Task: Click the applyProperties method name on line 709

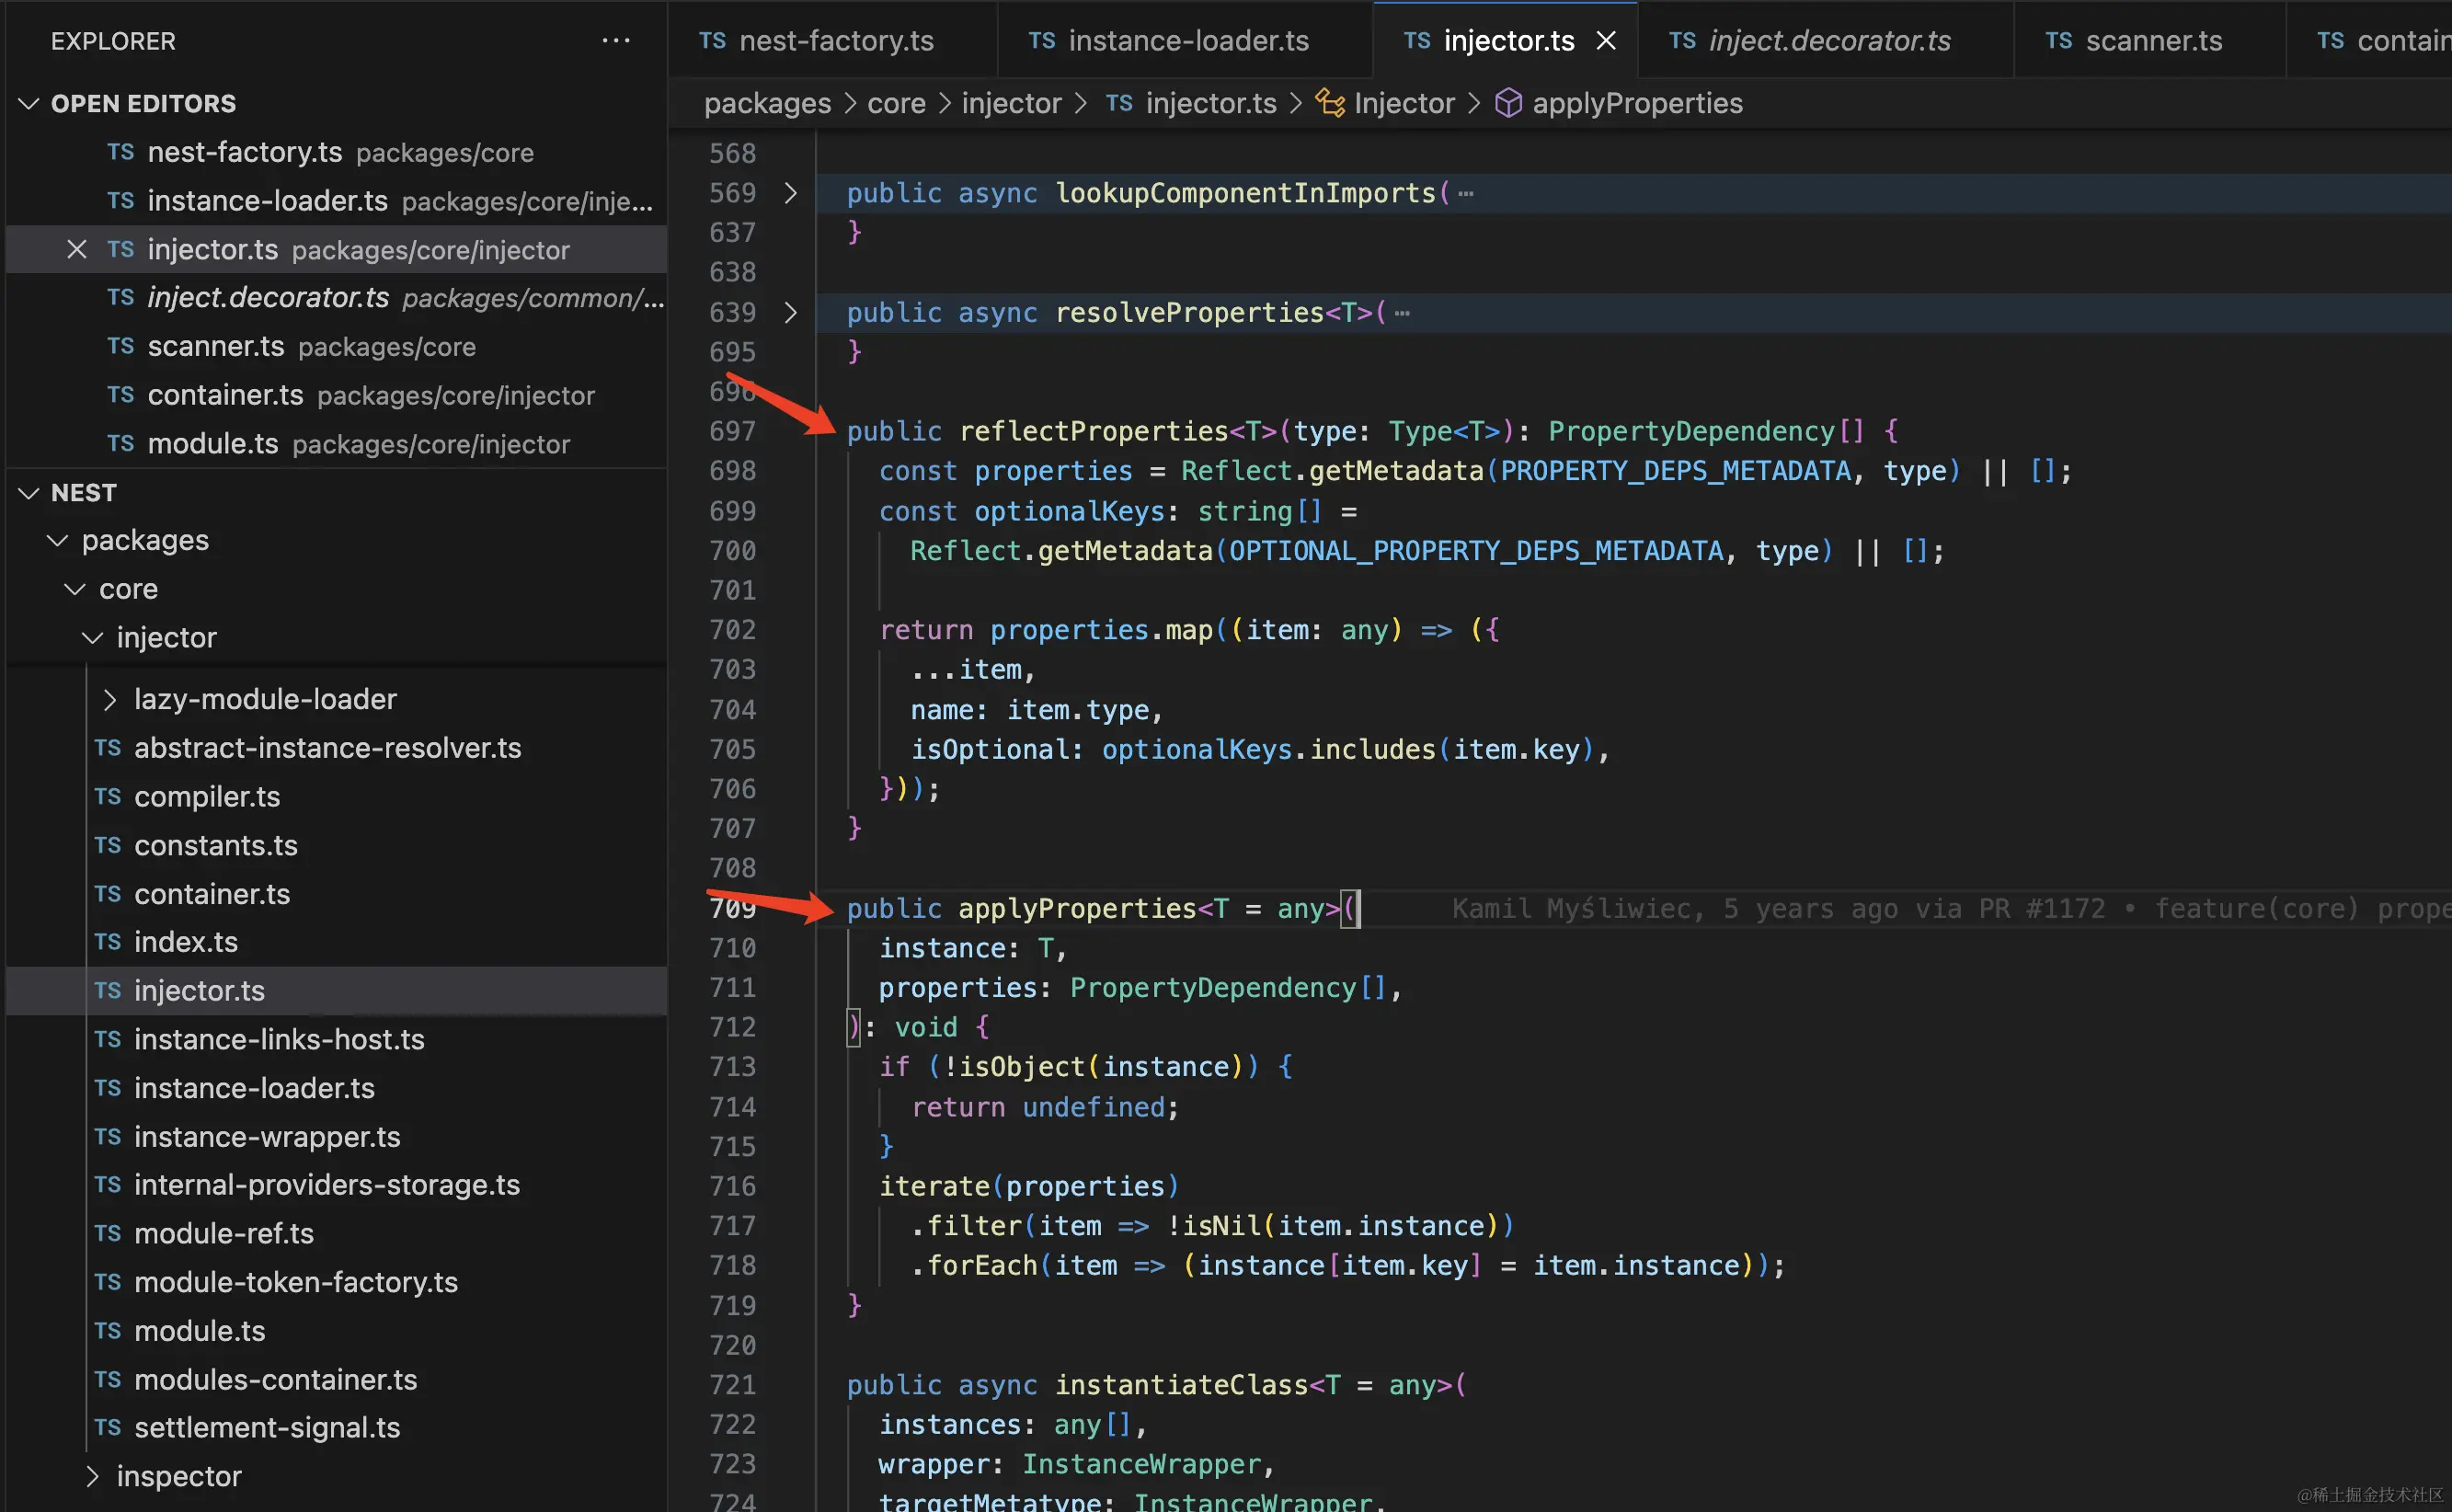Action: click(1077, 909)
